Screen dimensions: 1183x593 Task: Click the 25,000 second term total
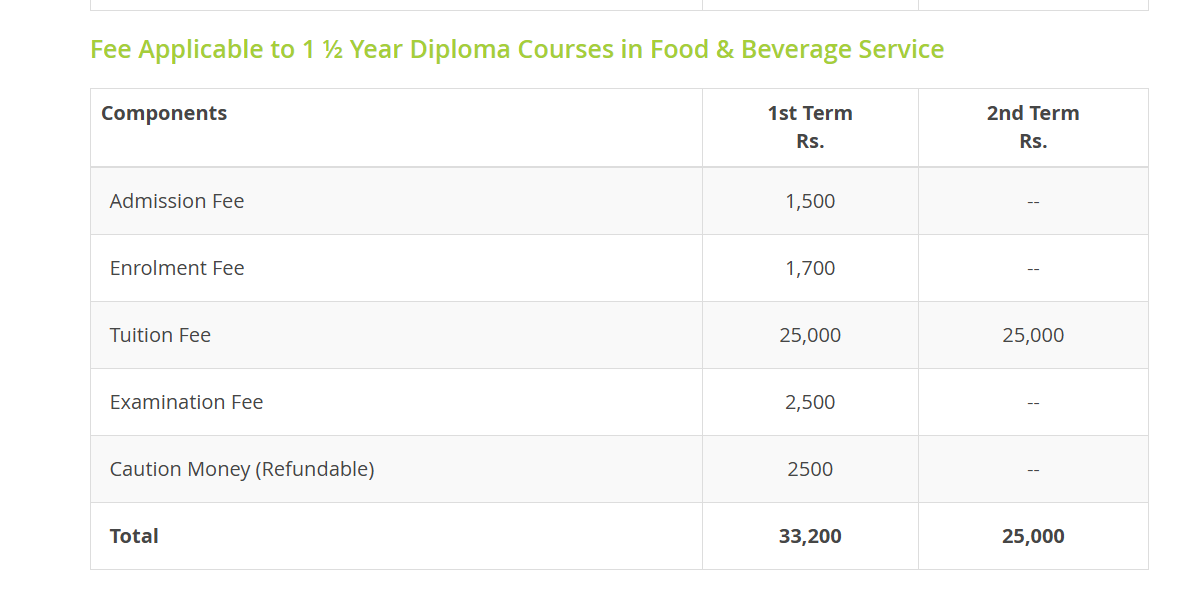coord(1033,536)
